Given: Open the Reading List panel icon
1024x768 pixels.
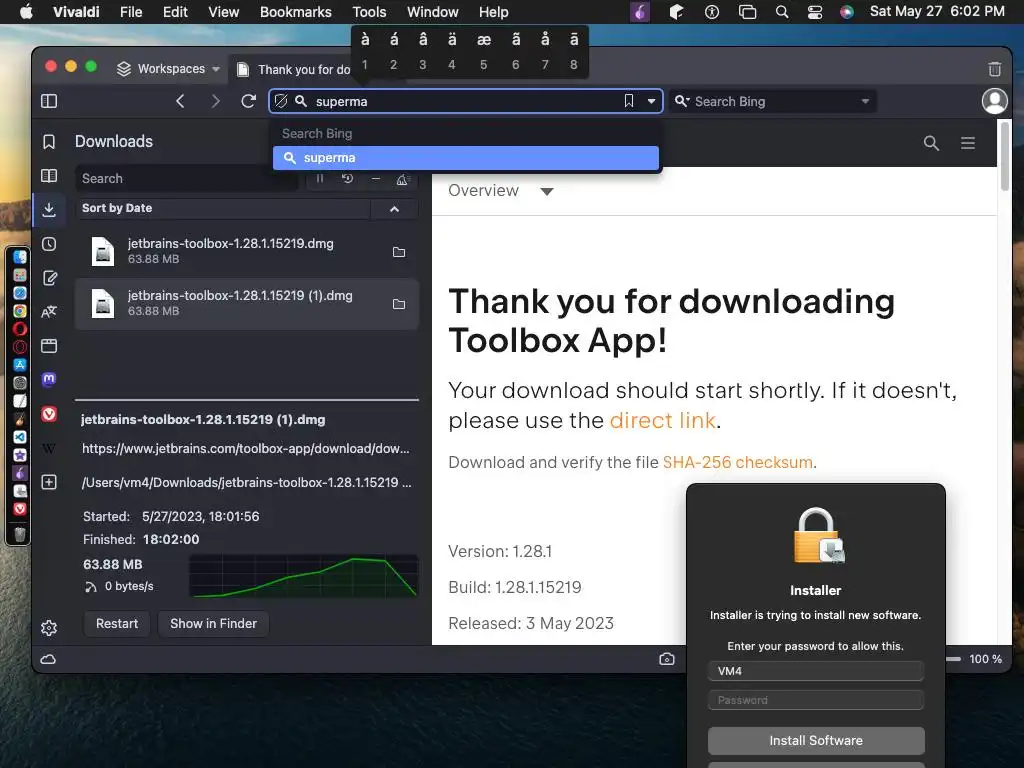Looking at the screenshot, I should click(x=49, y=176).
